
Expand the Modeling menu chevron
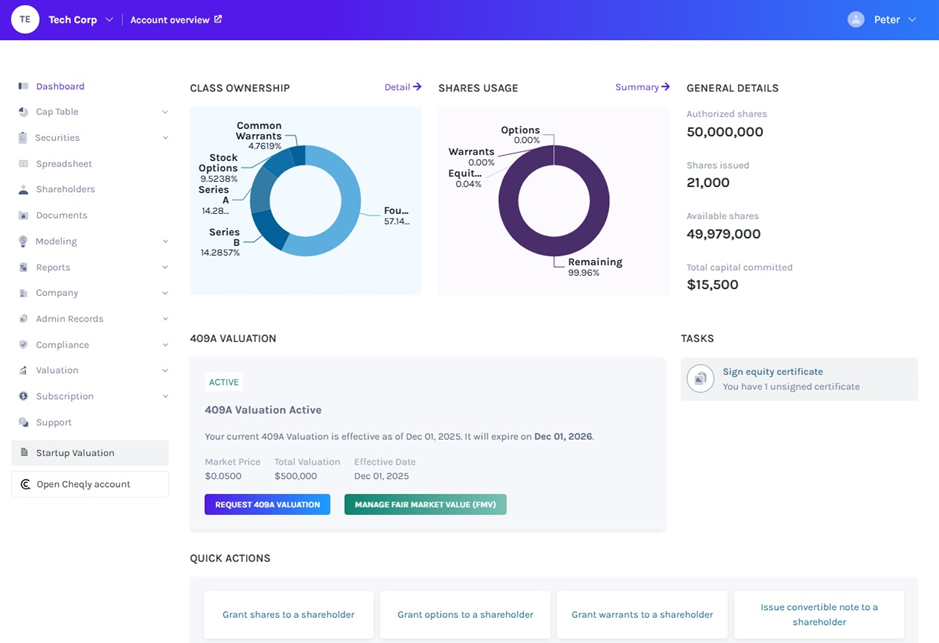(165, 241)
